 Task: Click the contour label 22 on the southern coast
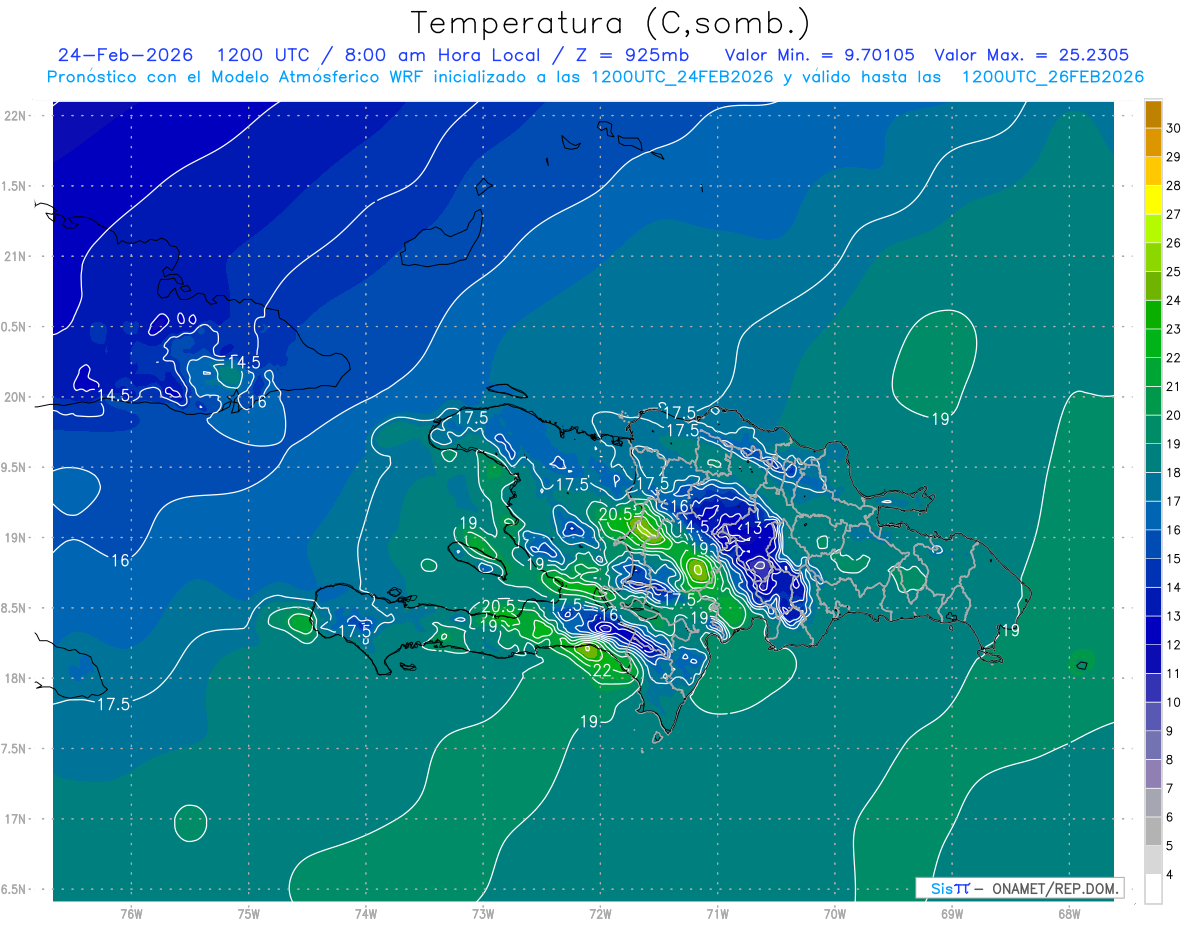[x=603, y=671]
